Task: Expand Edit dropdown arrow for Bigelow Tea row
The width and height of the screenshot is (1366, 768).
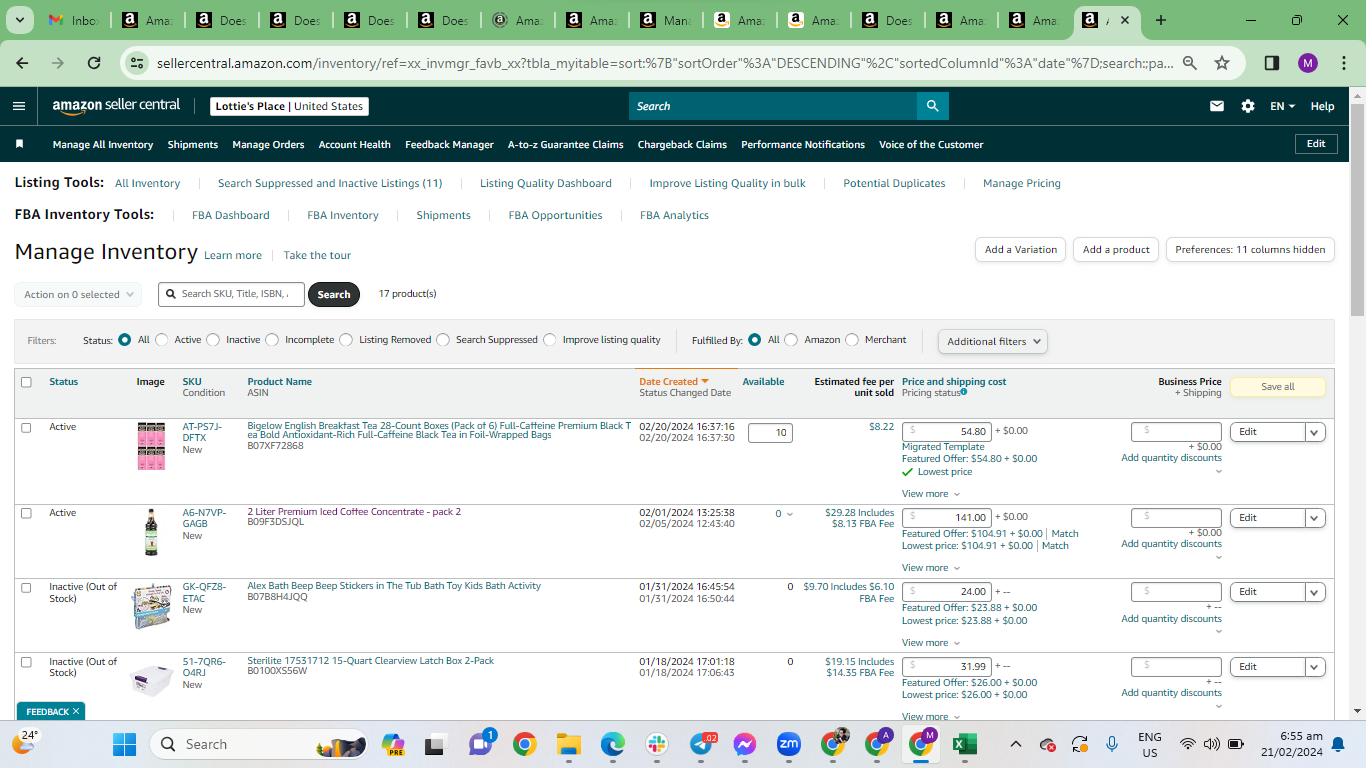Action: click(1315, 432)
